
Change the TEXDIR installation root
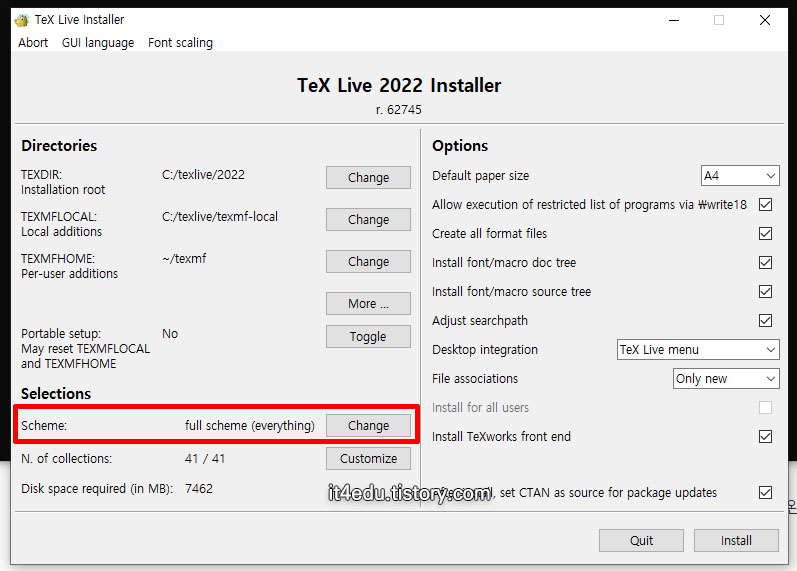pyautogui.click(x=368, y=177)
